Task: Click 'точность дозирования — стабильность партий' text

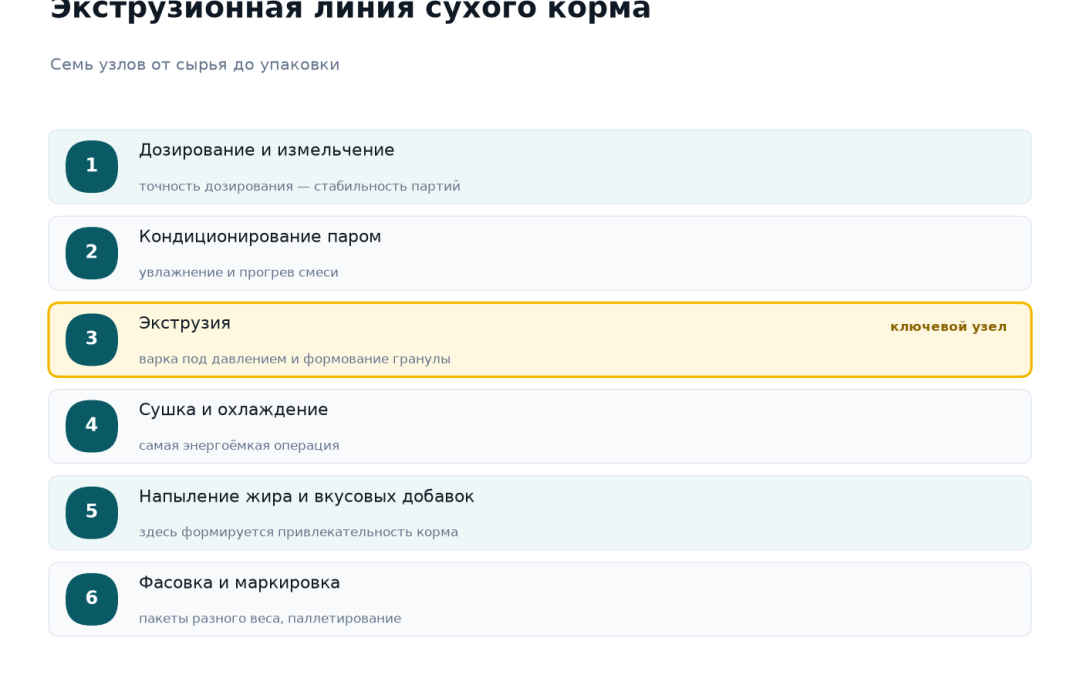Action: pyautogui.click(x=300, y=186)
